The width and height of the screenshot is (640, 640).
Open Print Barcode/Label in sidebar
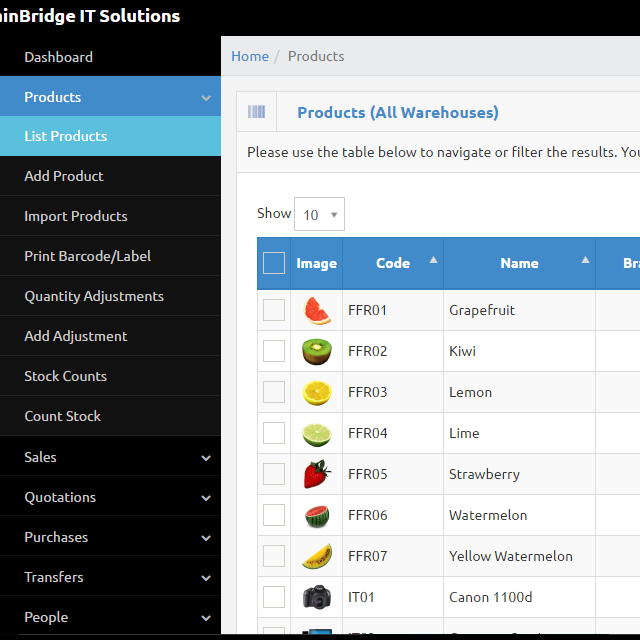110,256
